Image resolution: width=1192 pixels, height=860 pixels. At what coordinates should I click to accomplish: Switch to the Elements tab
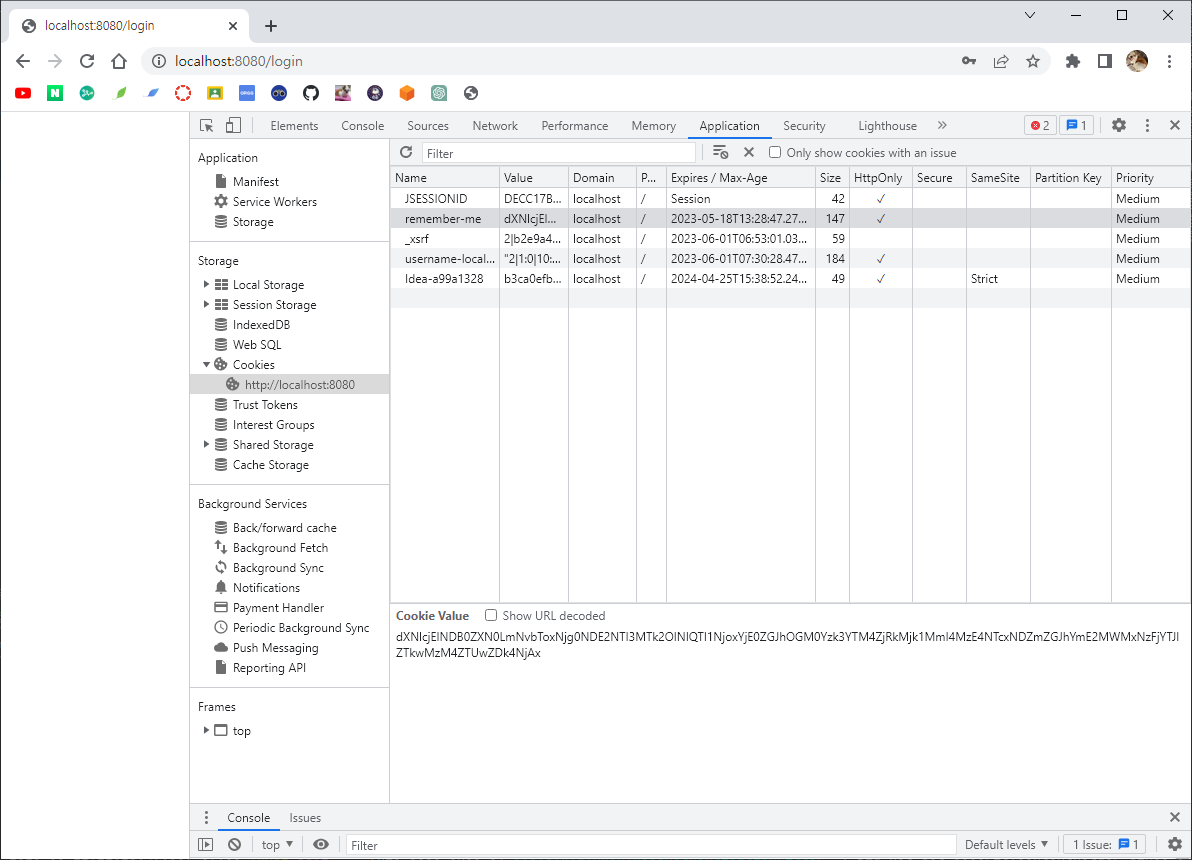click(x=294, y=125)
